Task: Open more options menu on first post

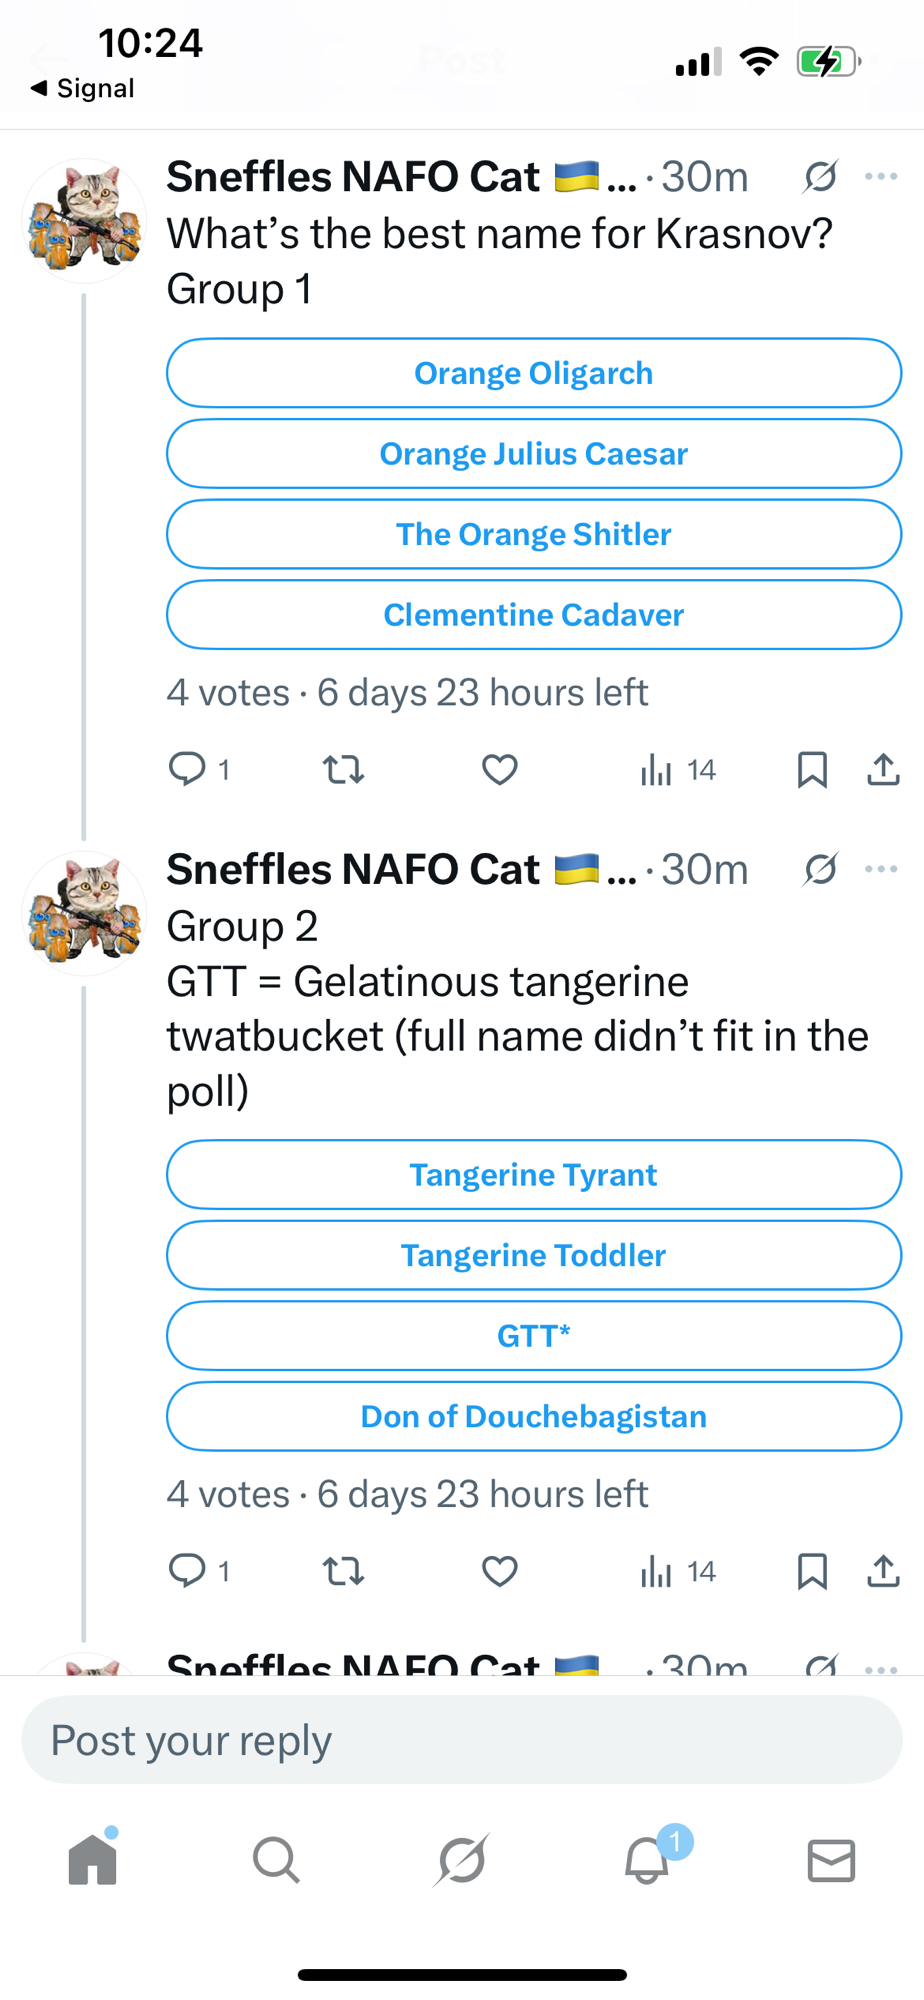Action: point(881,177)
